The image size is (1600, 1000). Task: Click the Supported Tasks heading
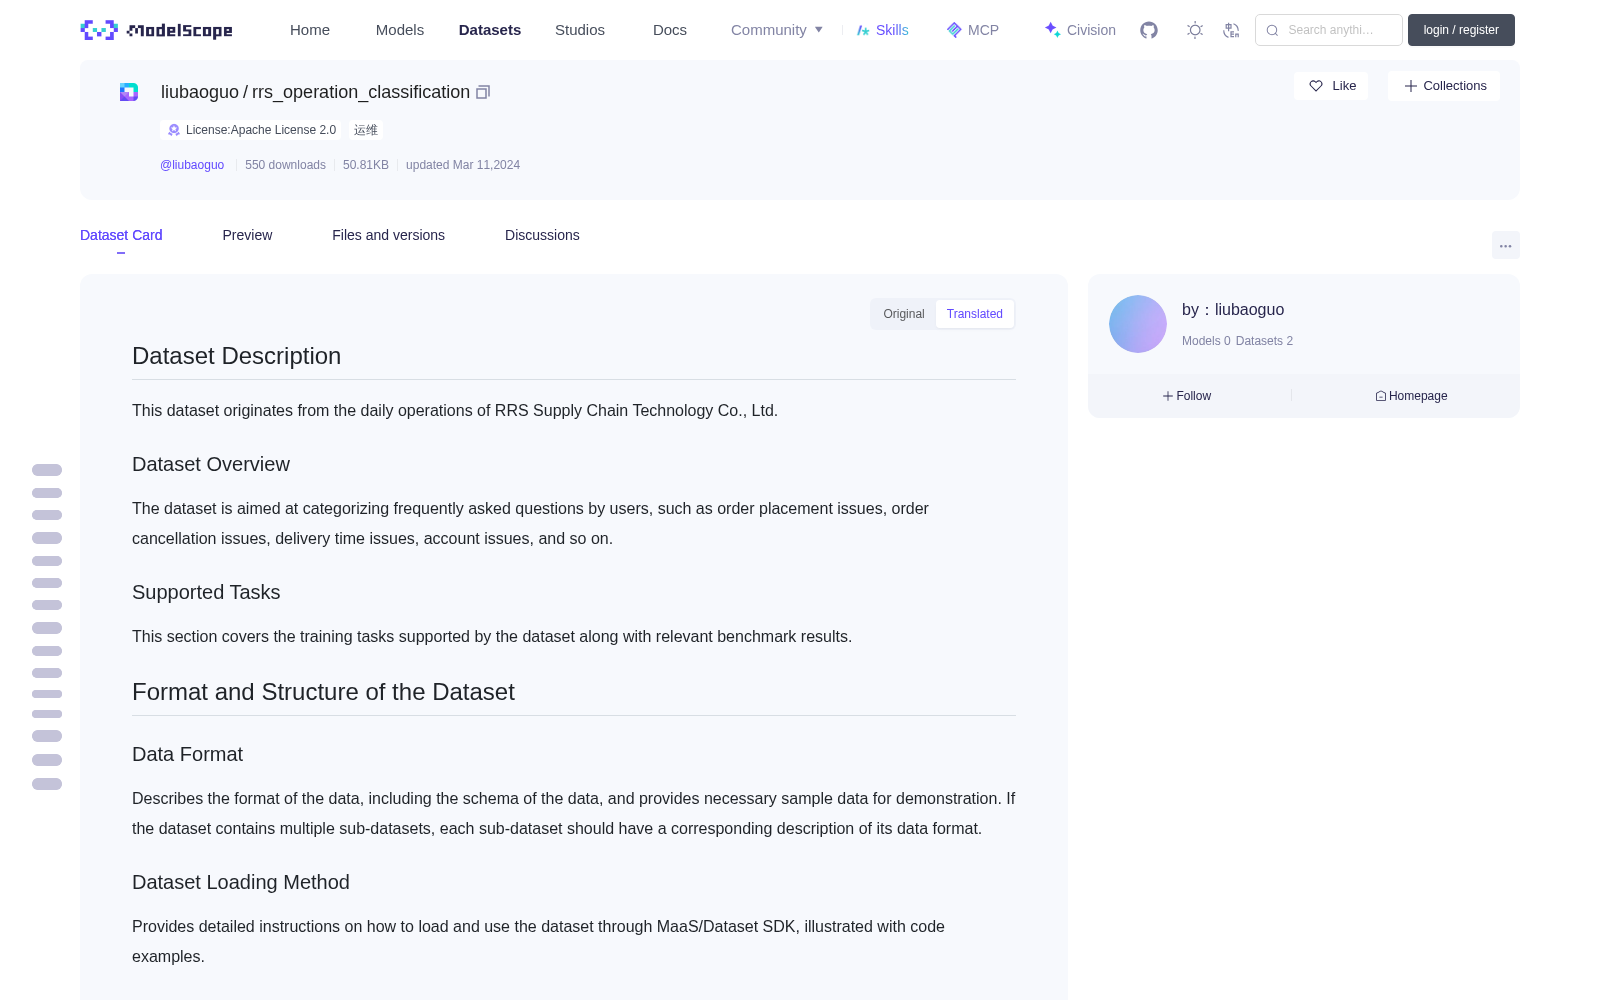[x=206, y=592]
